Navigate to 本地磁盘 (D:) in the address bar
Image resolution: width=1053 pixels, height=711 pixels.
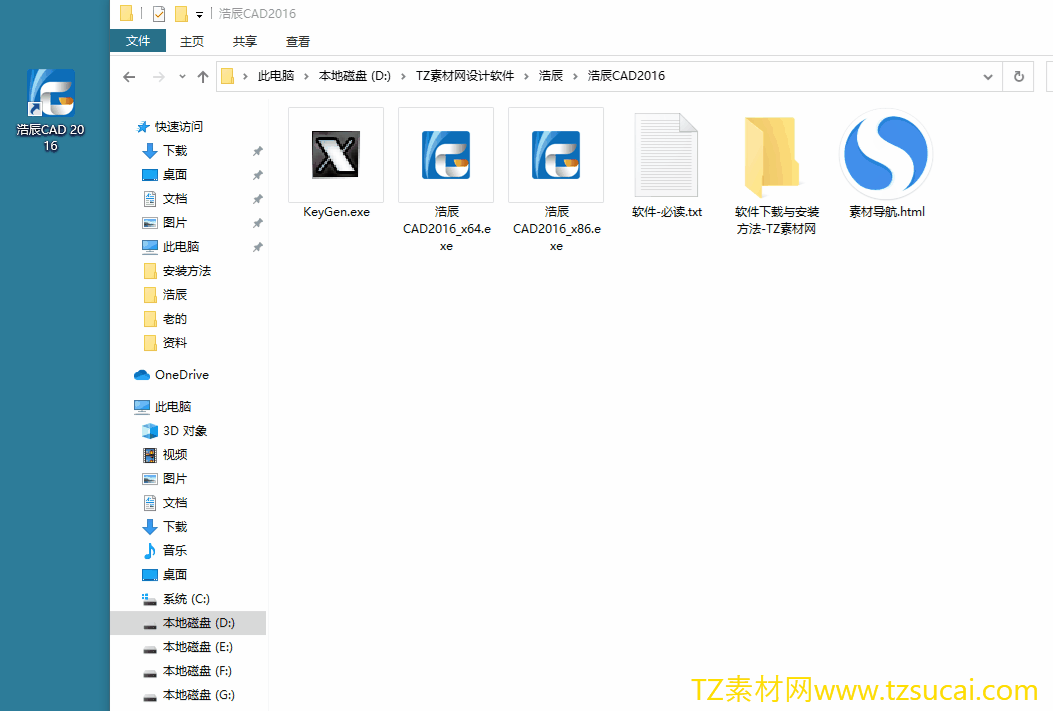tap(355, 76)
